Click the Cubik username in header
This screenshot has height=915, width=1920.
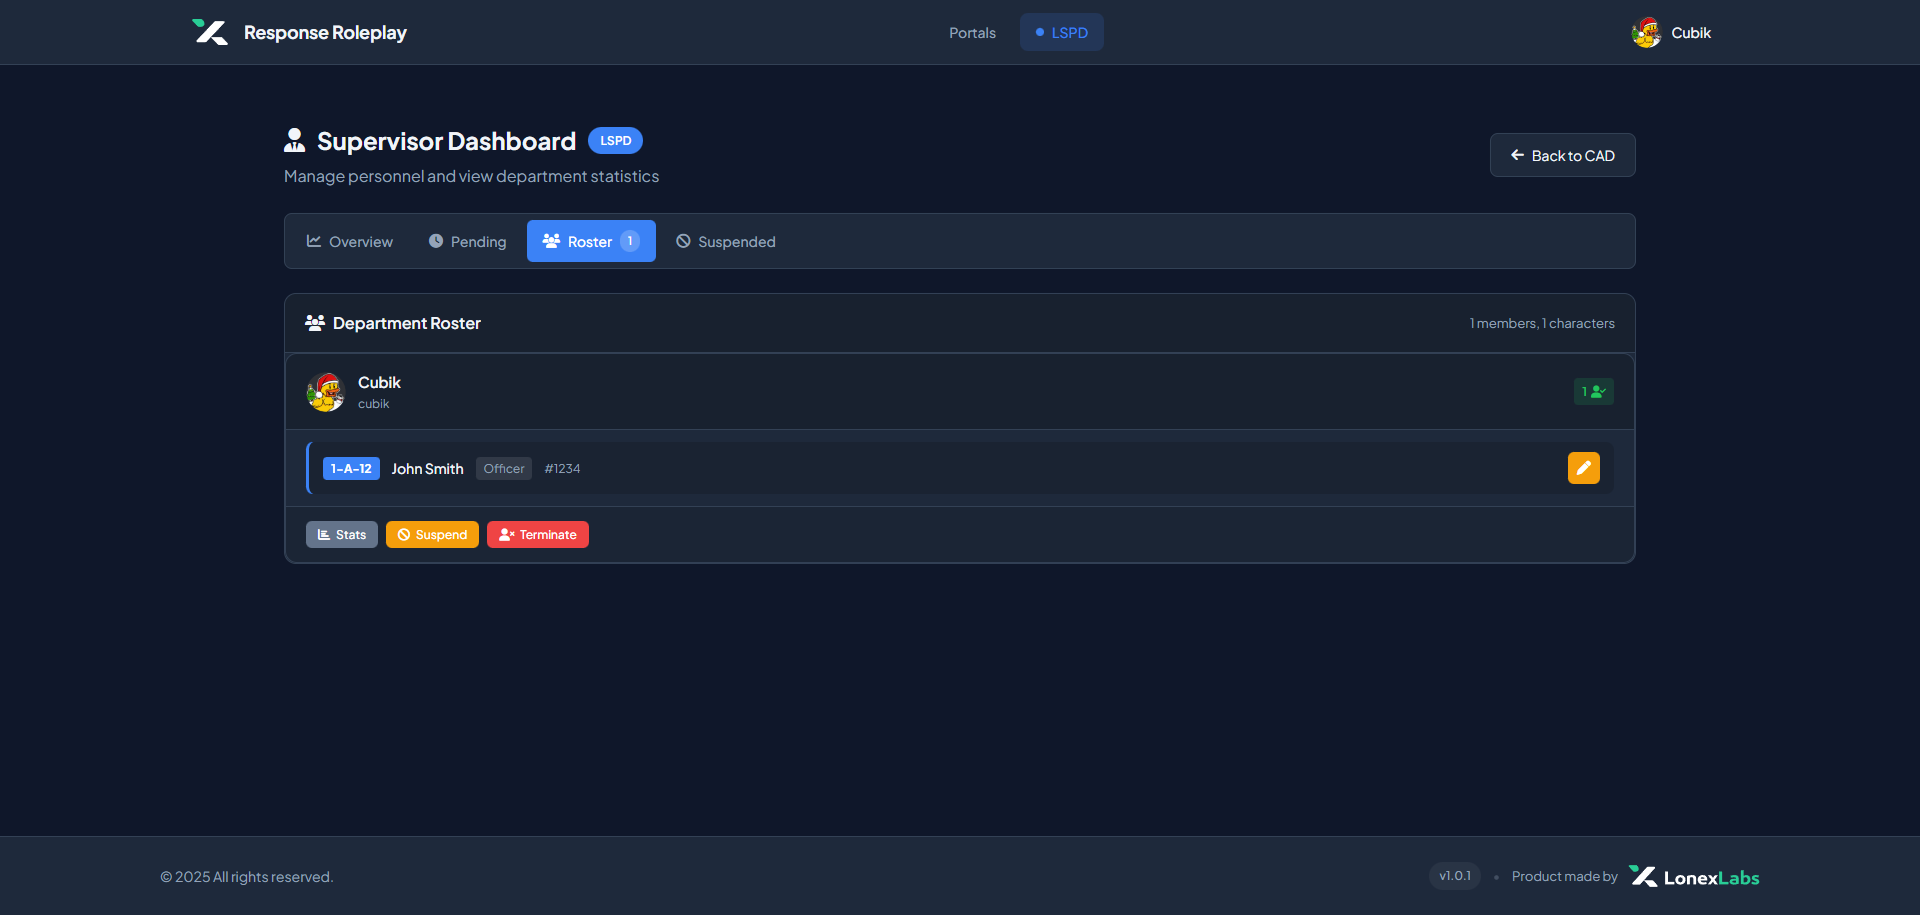[1691, 33]
